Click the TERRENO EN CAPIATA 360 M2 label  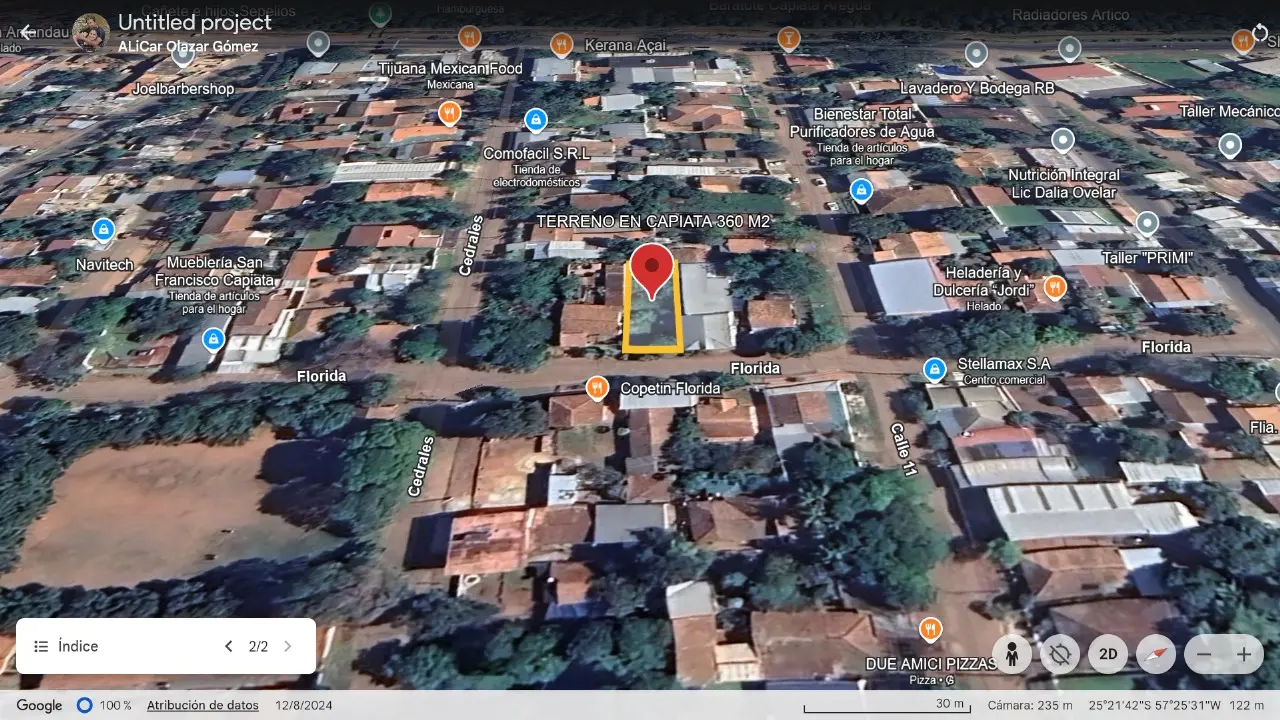[x=653, y=222]
